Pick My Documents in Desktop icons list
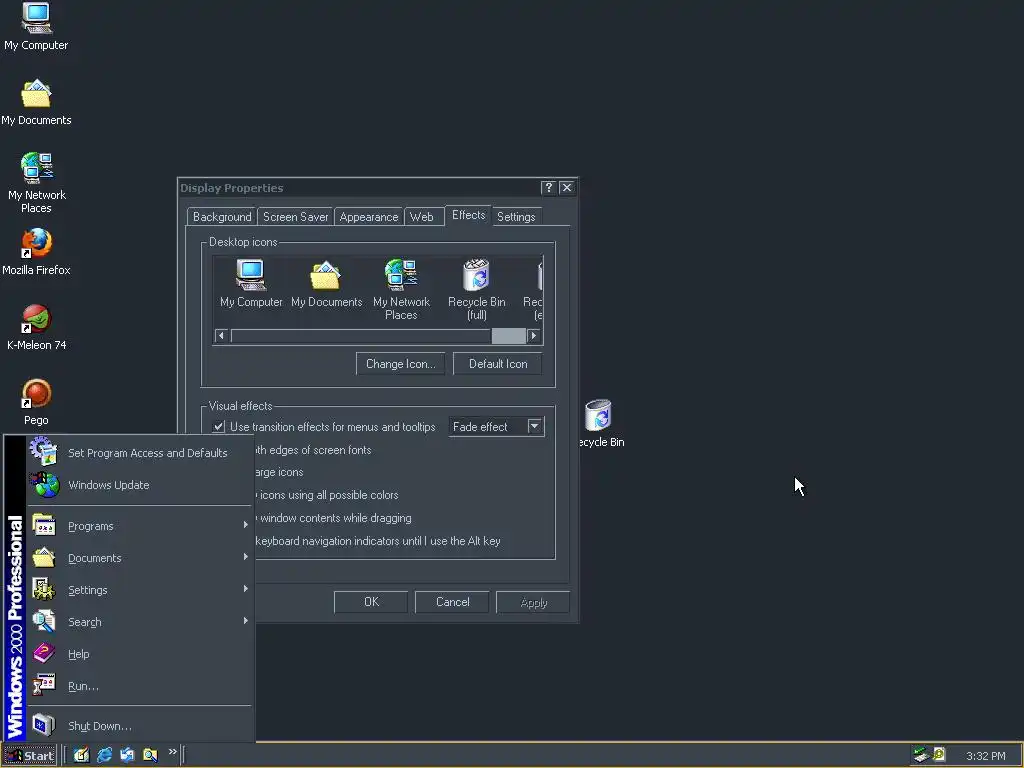 click(326, 284)
